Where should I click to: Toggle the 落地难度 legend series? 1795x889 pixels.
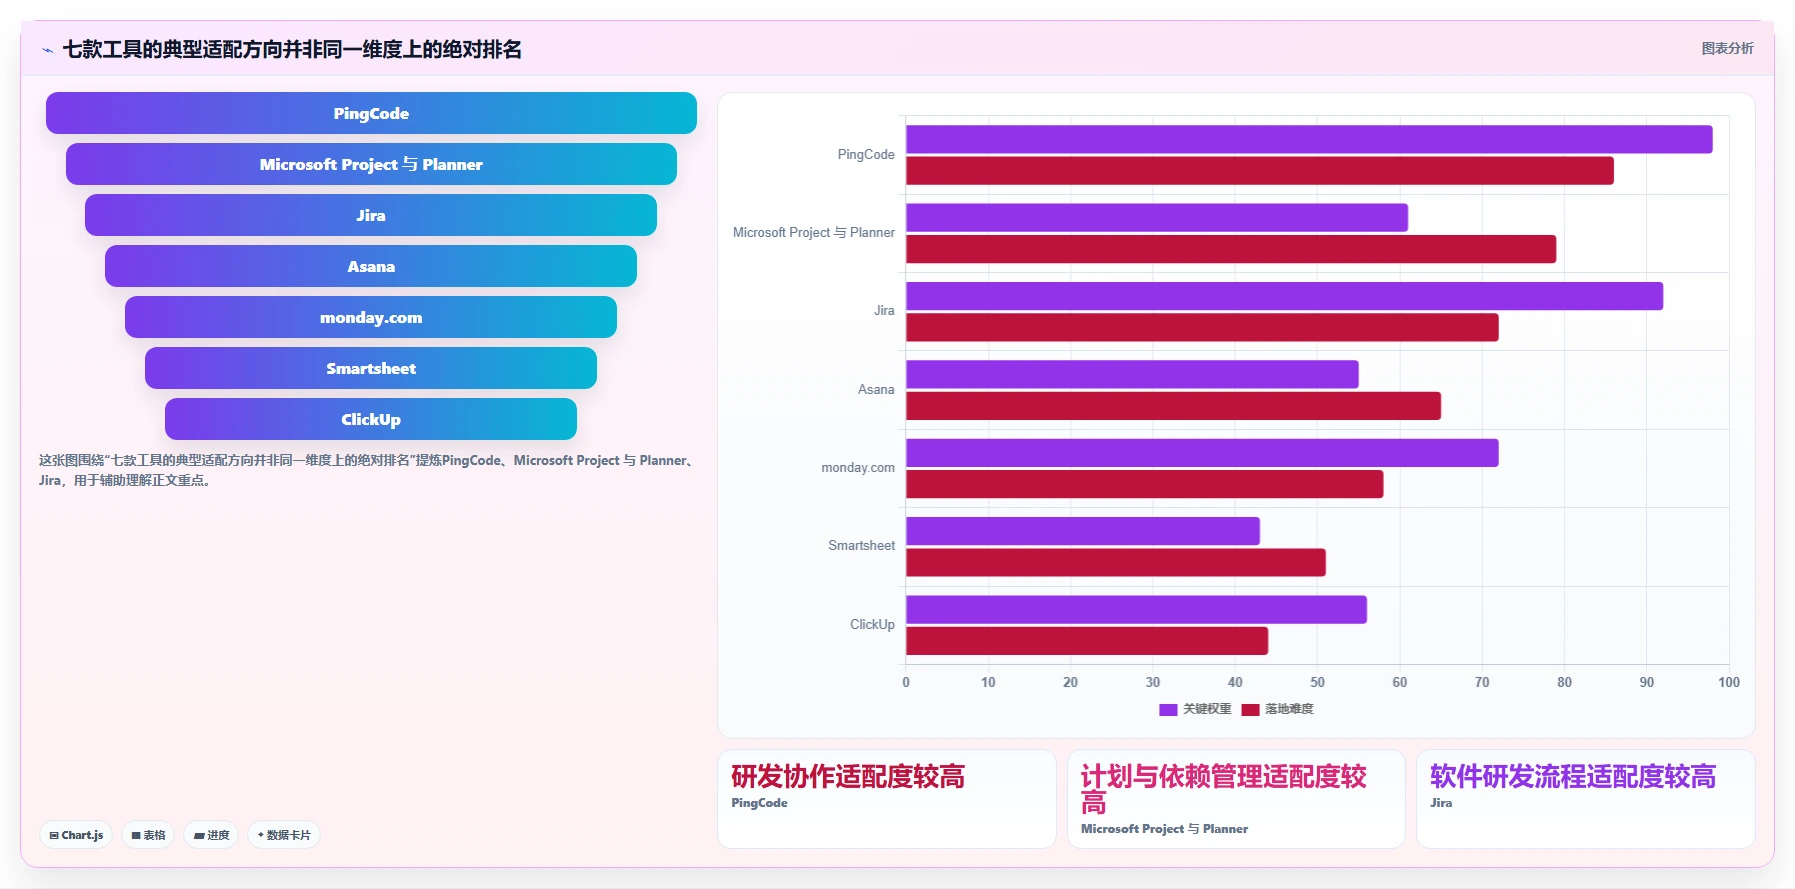[x=1277, y=709]
